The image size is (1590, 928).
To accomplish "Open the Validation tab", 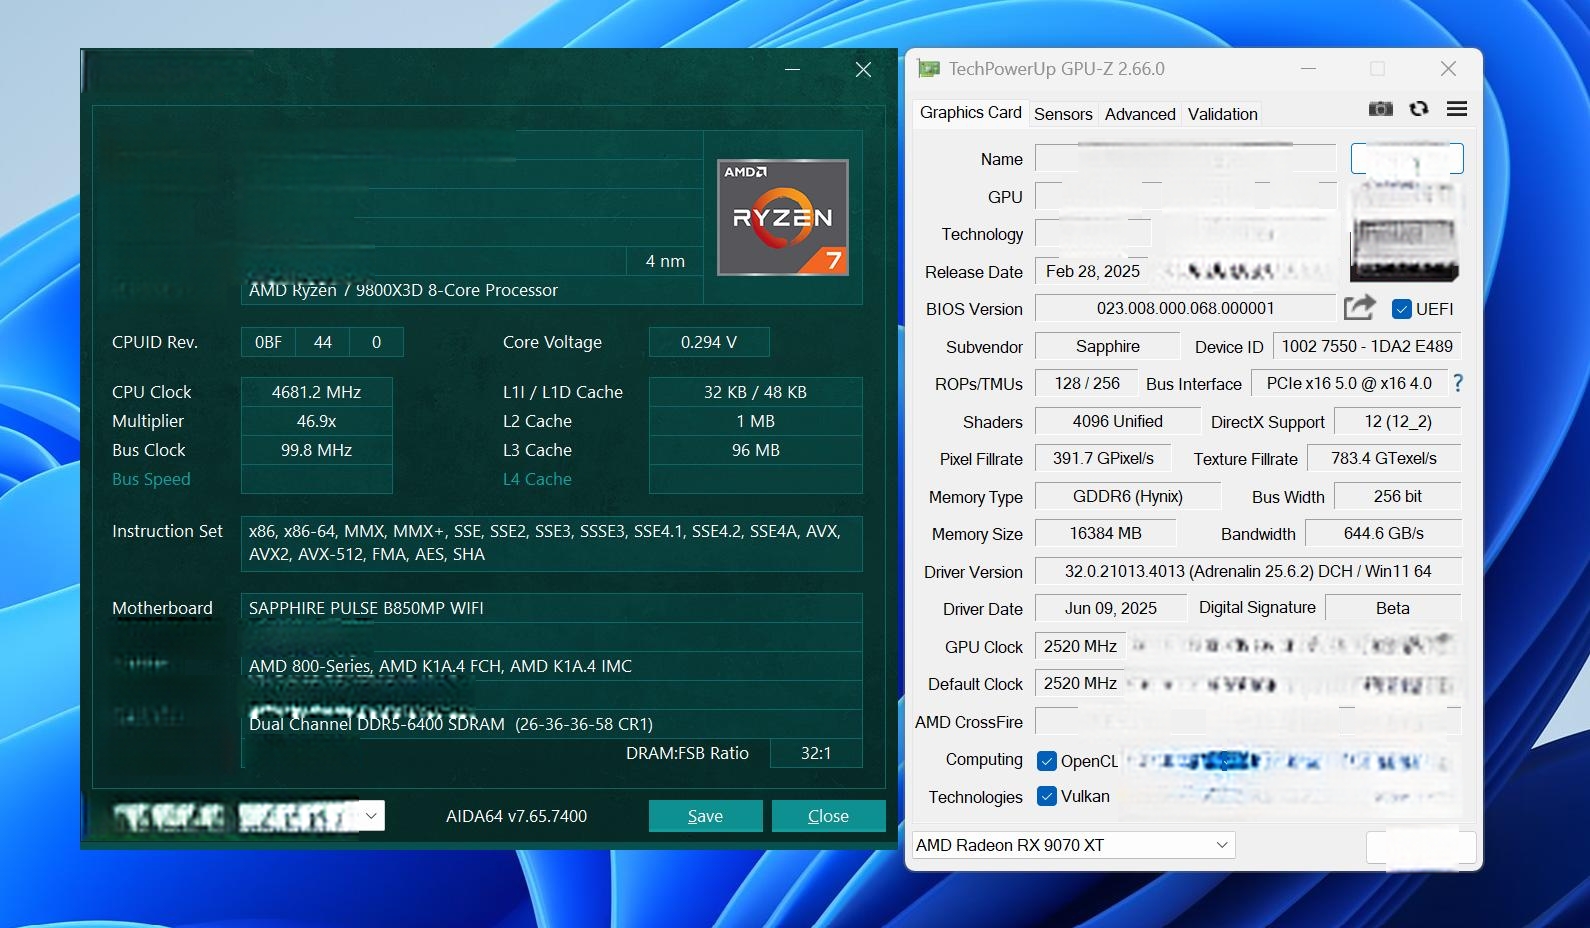I will [x=1223, y=114].
